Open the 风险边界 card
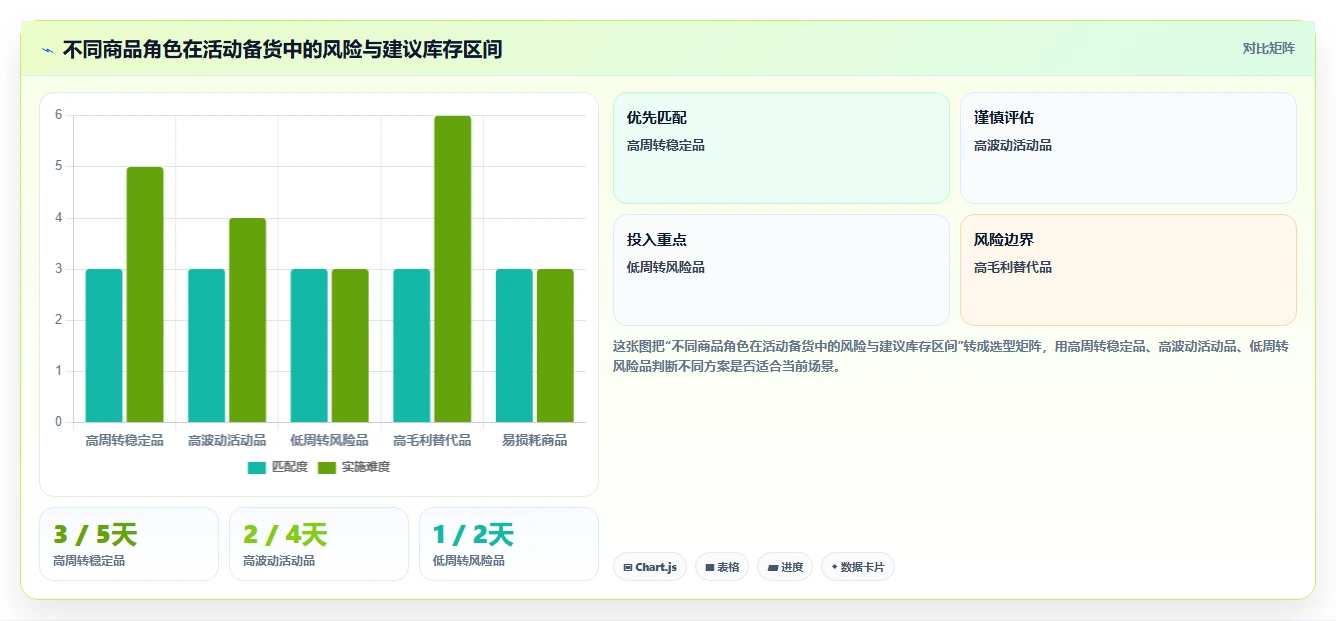The image size is (1336, 621). coord(1128,270)
